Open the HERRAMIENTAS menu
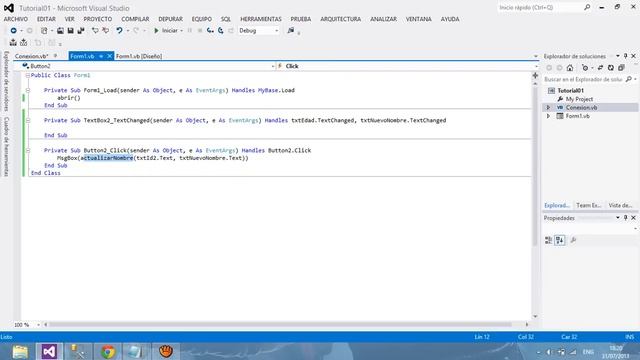This screenshot has height=360, width=640. 261,19
